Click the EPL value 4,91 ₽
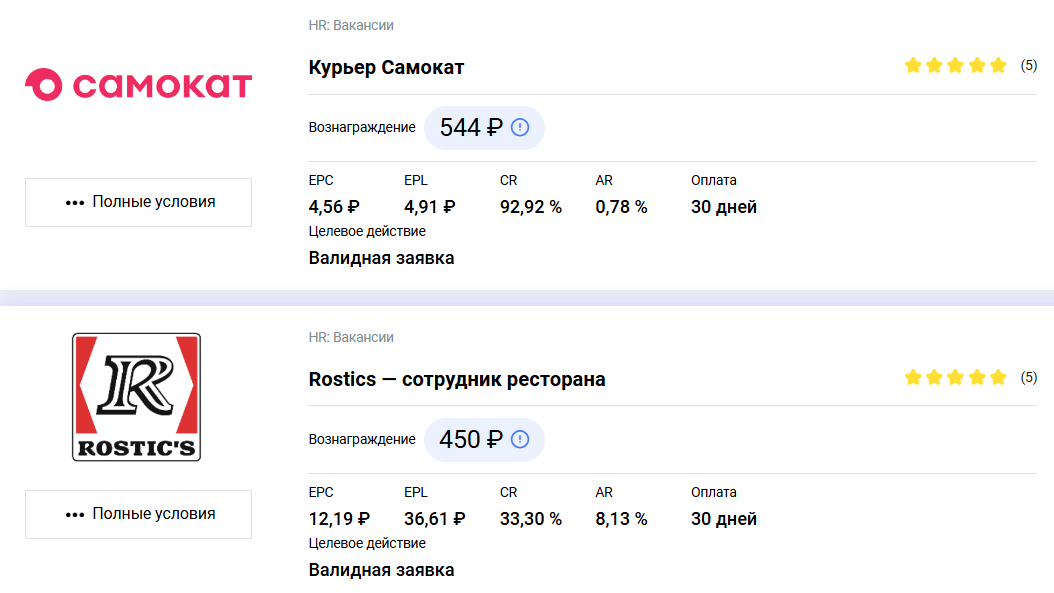 (x=430, y=207)
